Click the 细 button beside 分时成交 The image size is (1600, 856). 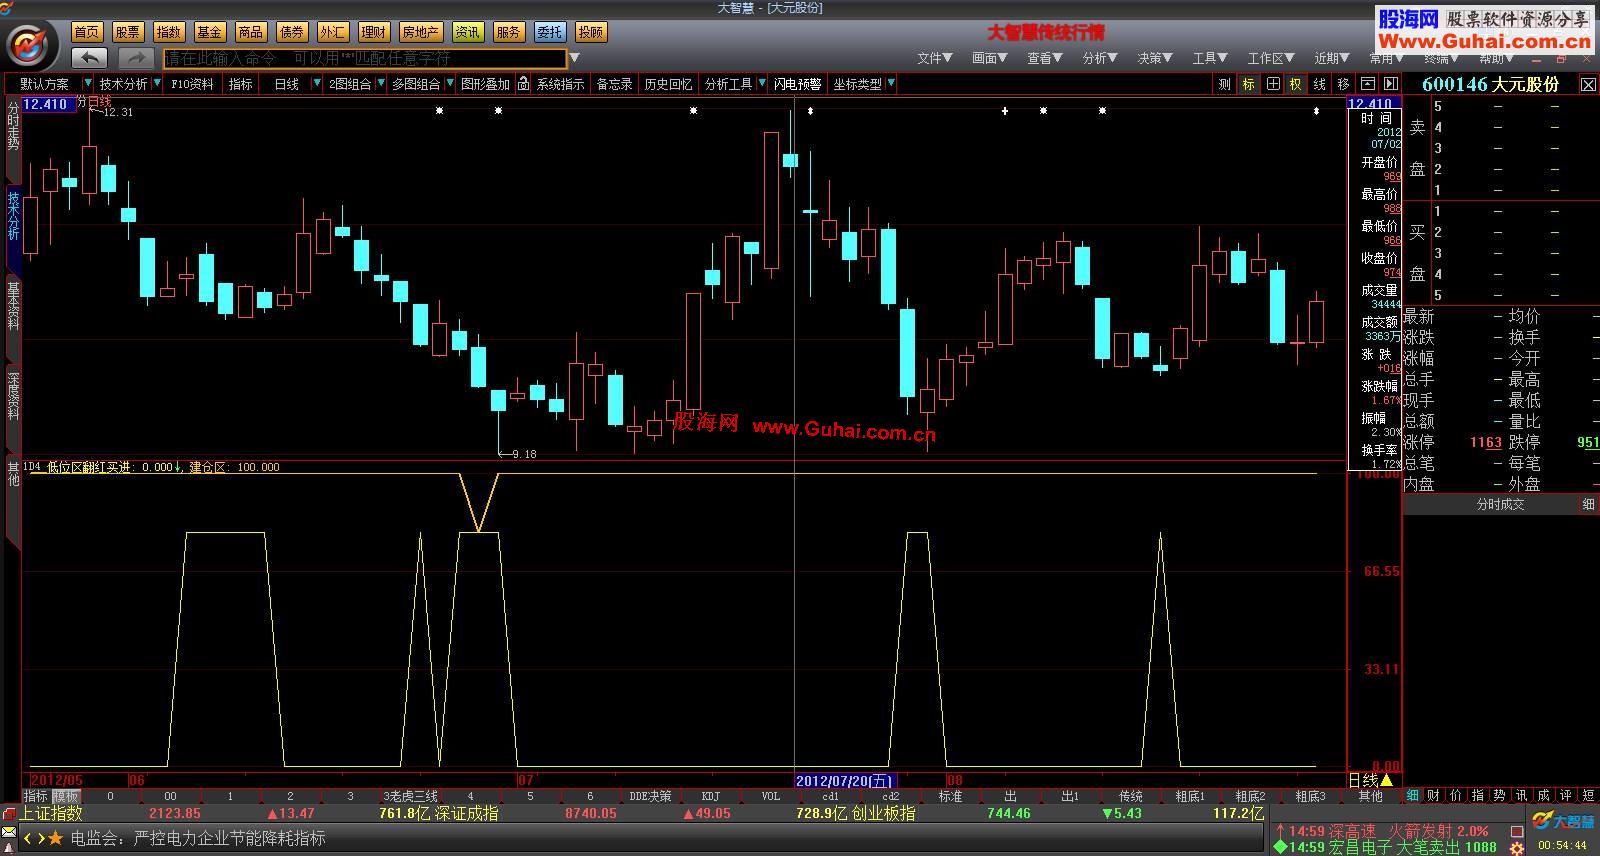[1588, 505]
